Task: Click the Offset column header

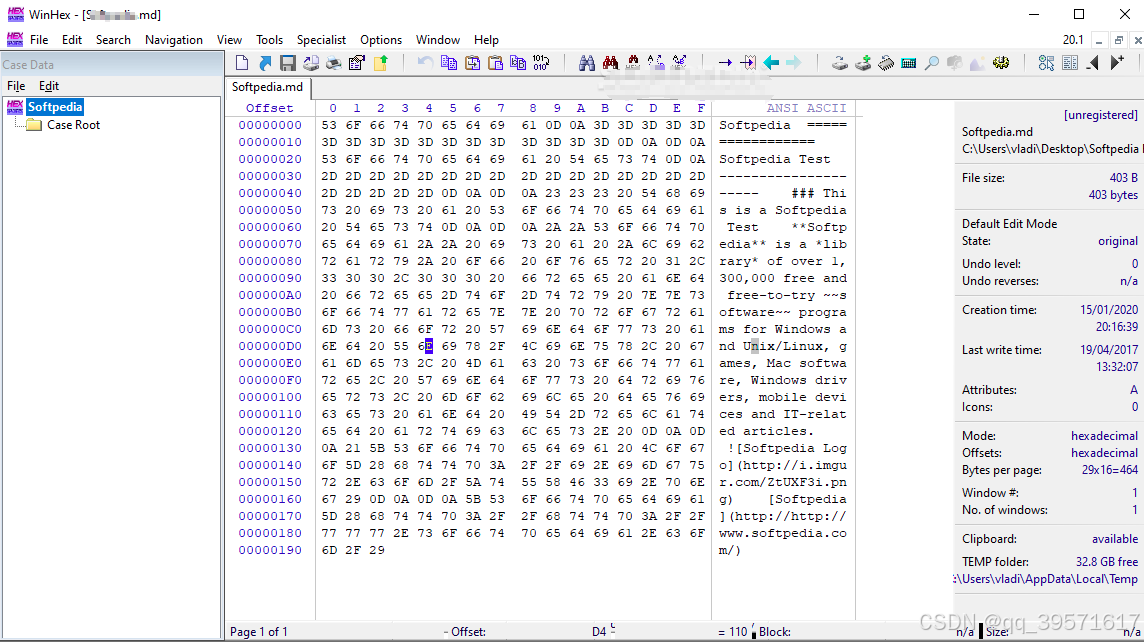Action: (x=269, y=108)
